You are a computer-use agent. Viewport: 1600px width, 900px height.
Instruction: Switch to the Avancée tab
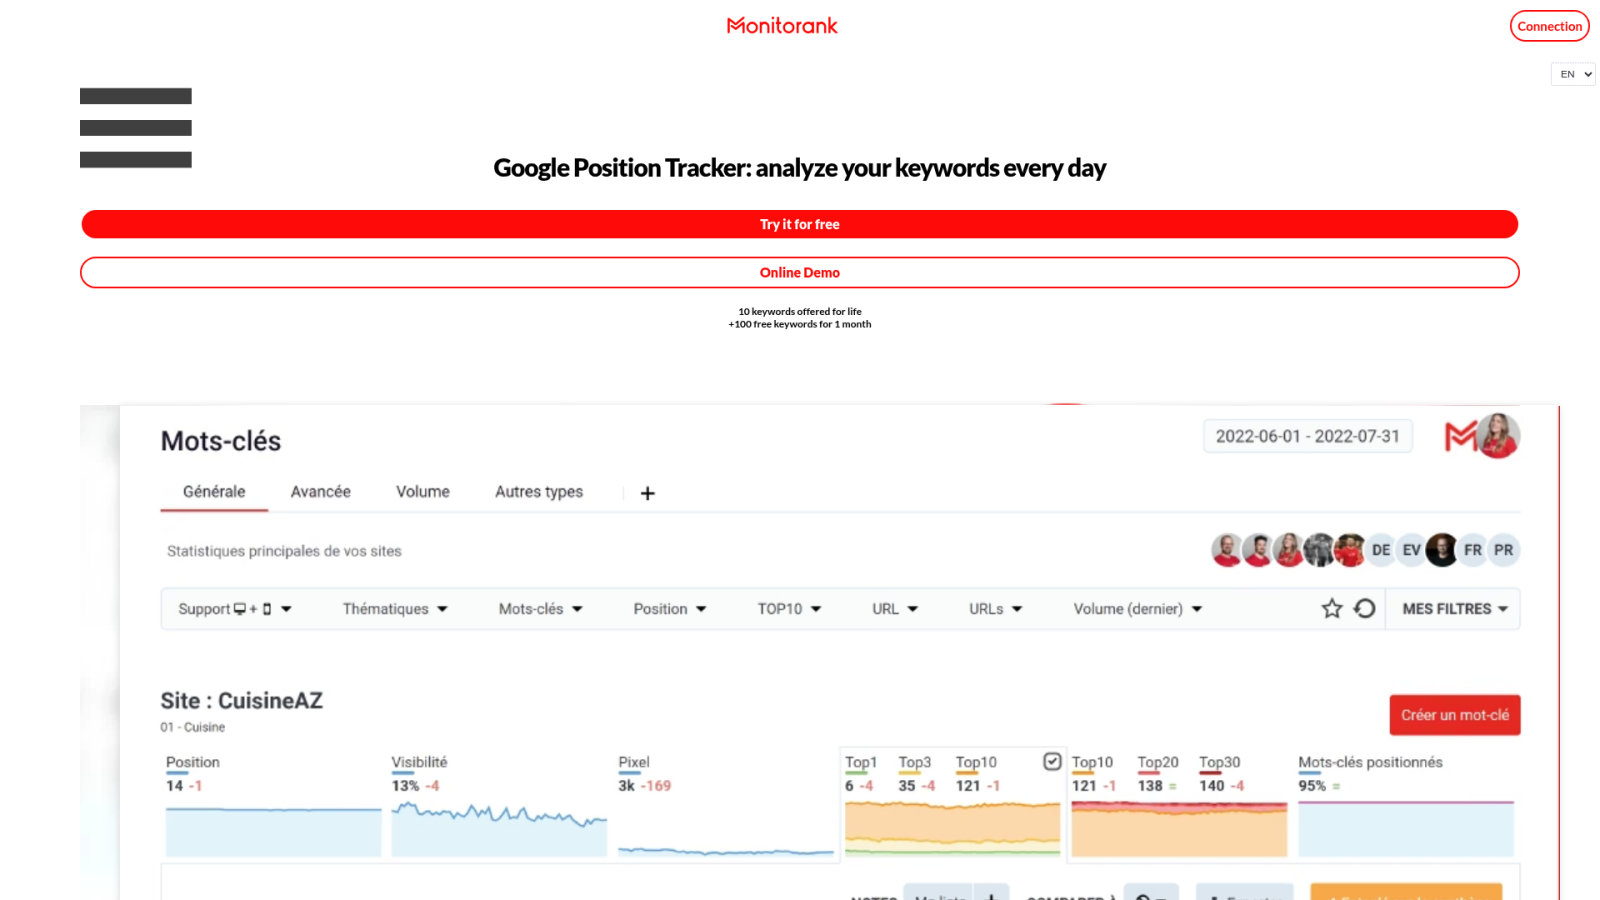tap(321, 492)
